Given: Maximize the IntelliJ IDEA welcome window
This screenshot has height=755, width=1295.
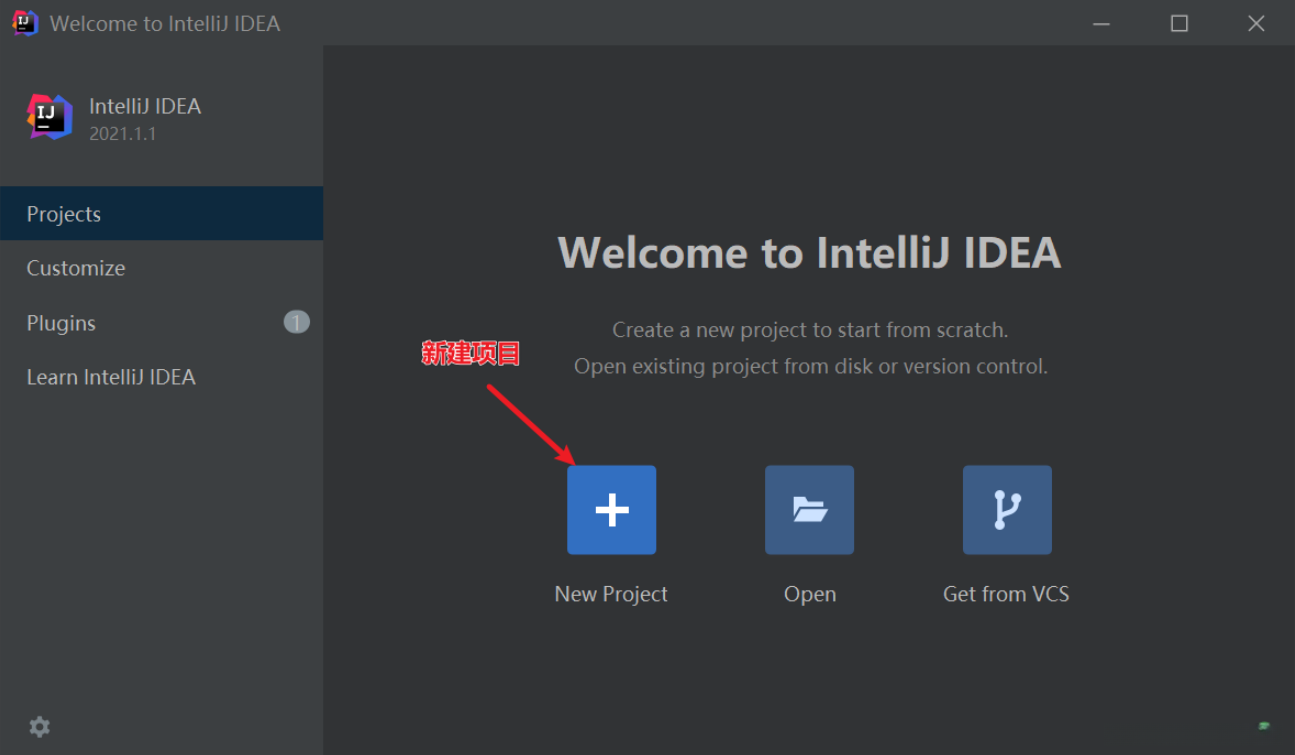Looking at the screenshot, I should click(1179, 23).
